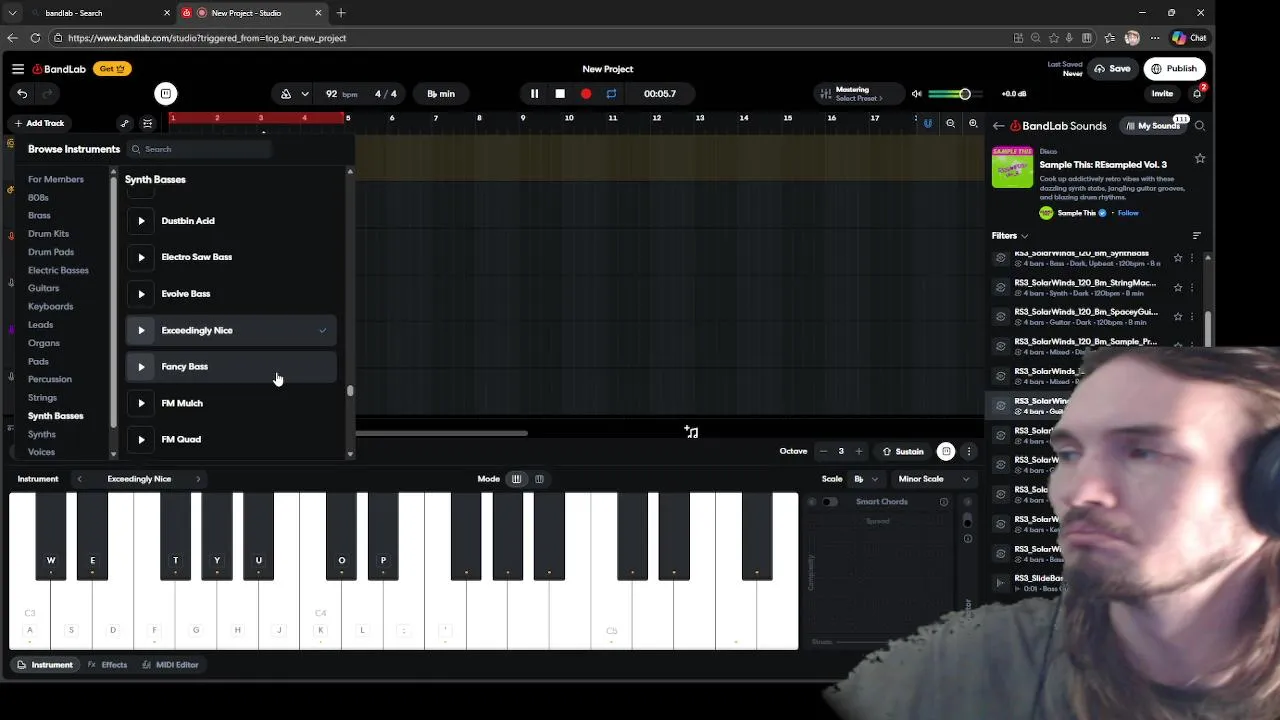Pause playback
This screenshot has width=1280, height=720.
point(534,94)
